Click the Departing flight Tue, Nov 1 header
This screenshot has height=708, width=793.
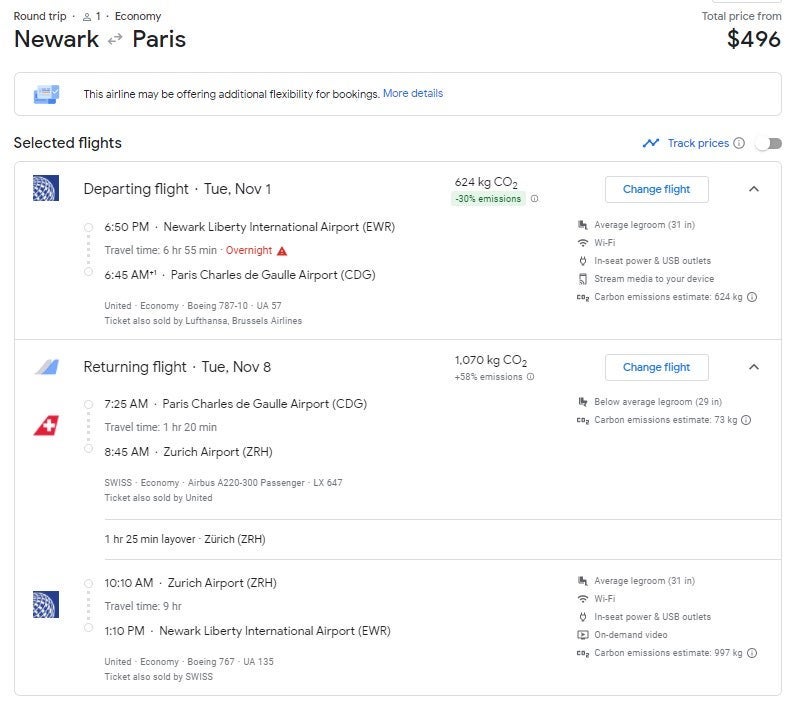pyautogui.click(x=177, y=189)
